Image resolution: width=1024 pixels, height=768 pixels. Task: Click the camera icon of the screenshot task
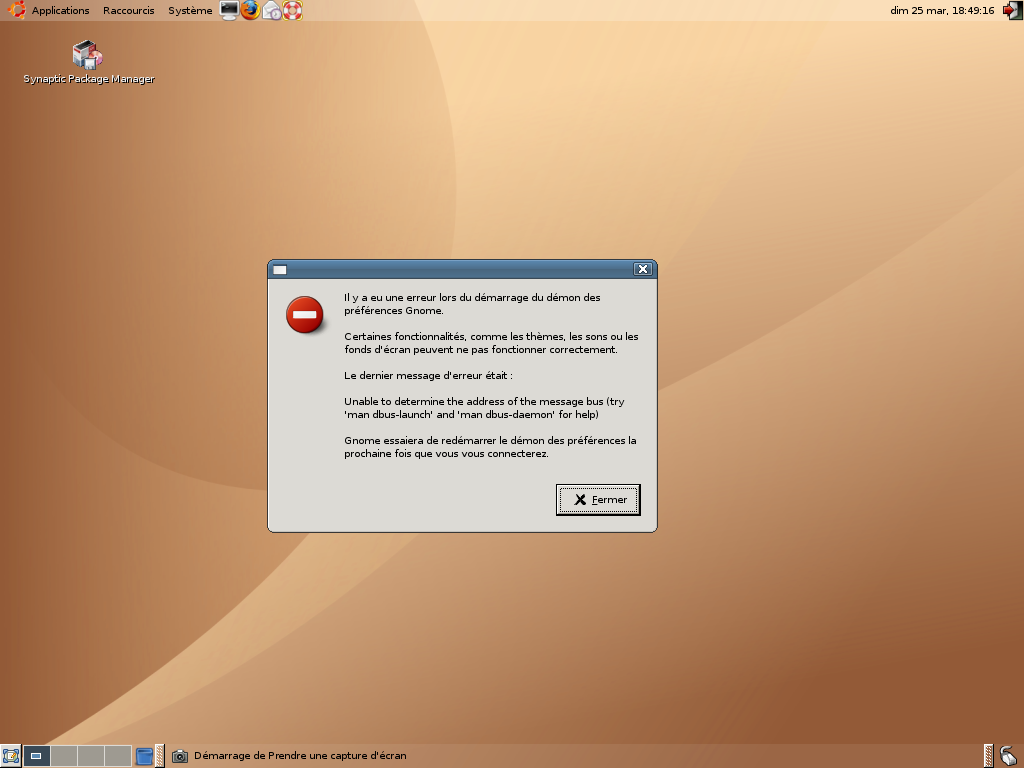click(x=180, y=756)
